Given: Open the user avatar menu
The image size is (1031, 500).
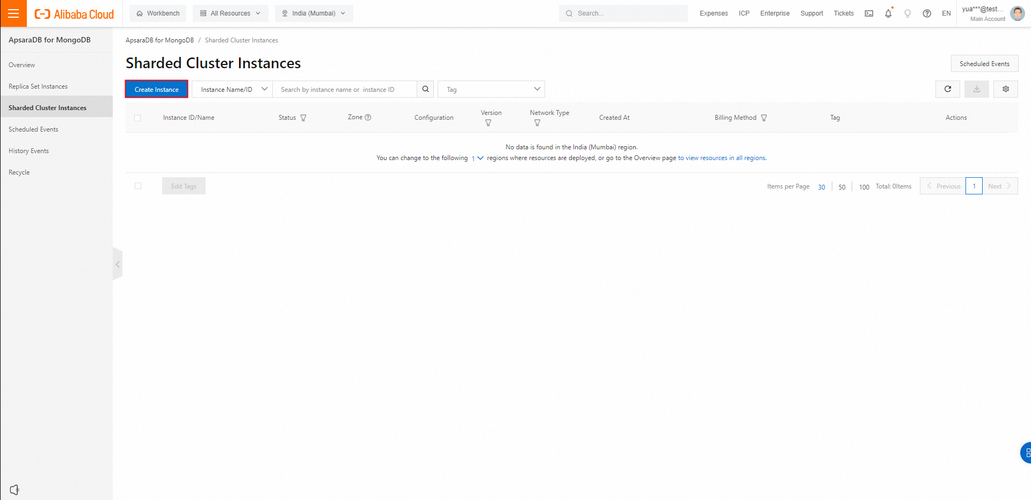Looking at the screenshot, I should [1017, 13].
